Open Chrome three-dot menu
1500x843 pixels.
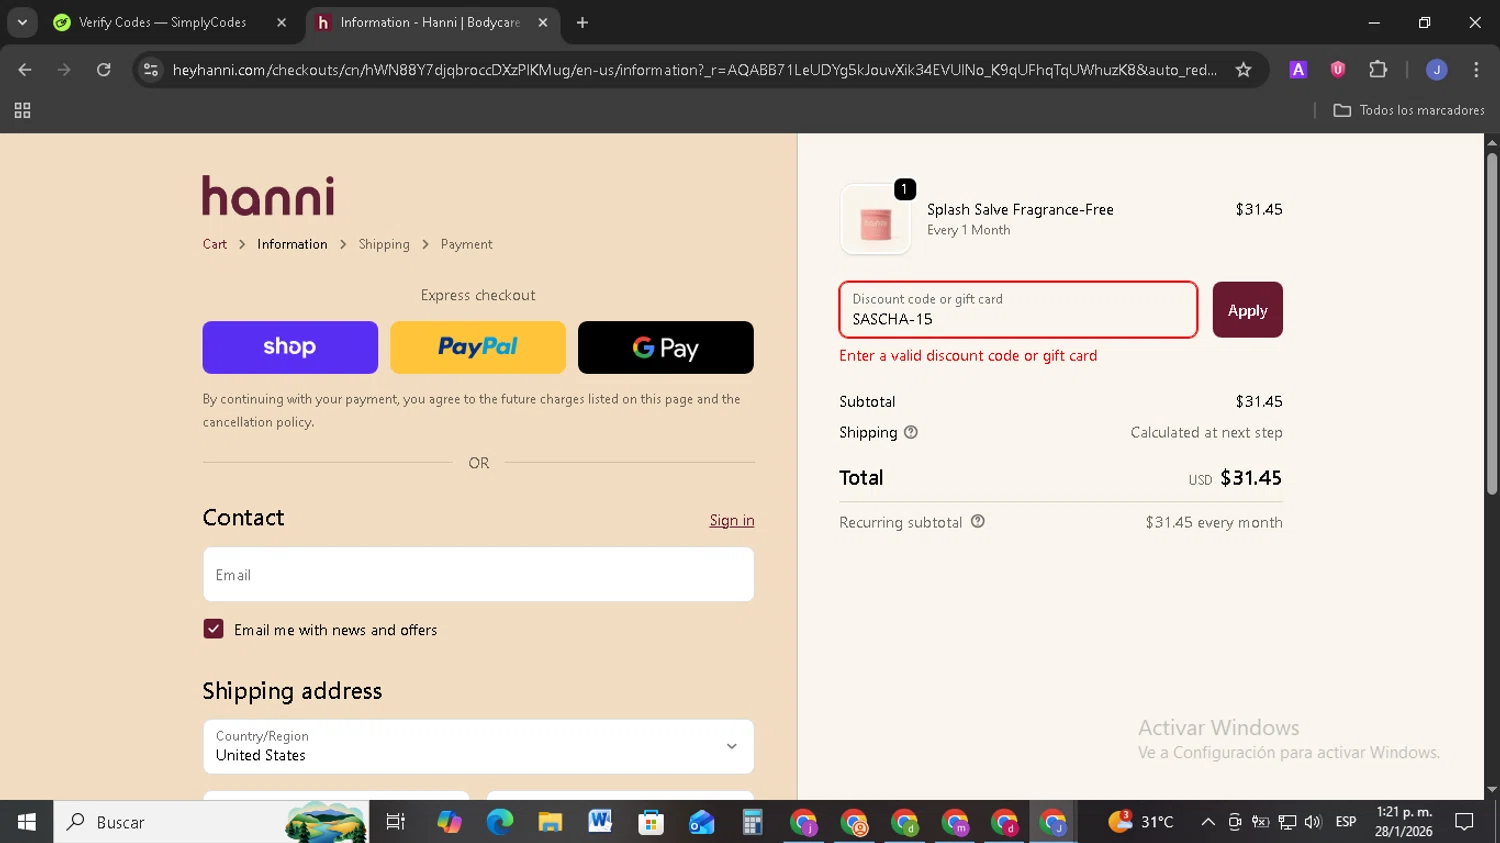(1476, 69)
